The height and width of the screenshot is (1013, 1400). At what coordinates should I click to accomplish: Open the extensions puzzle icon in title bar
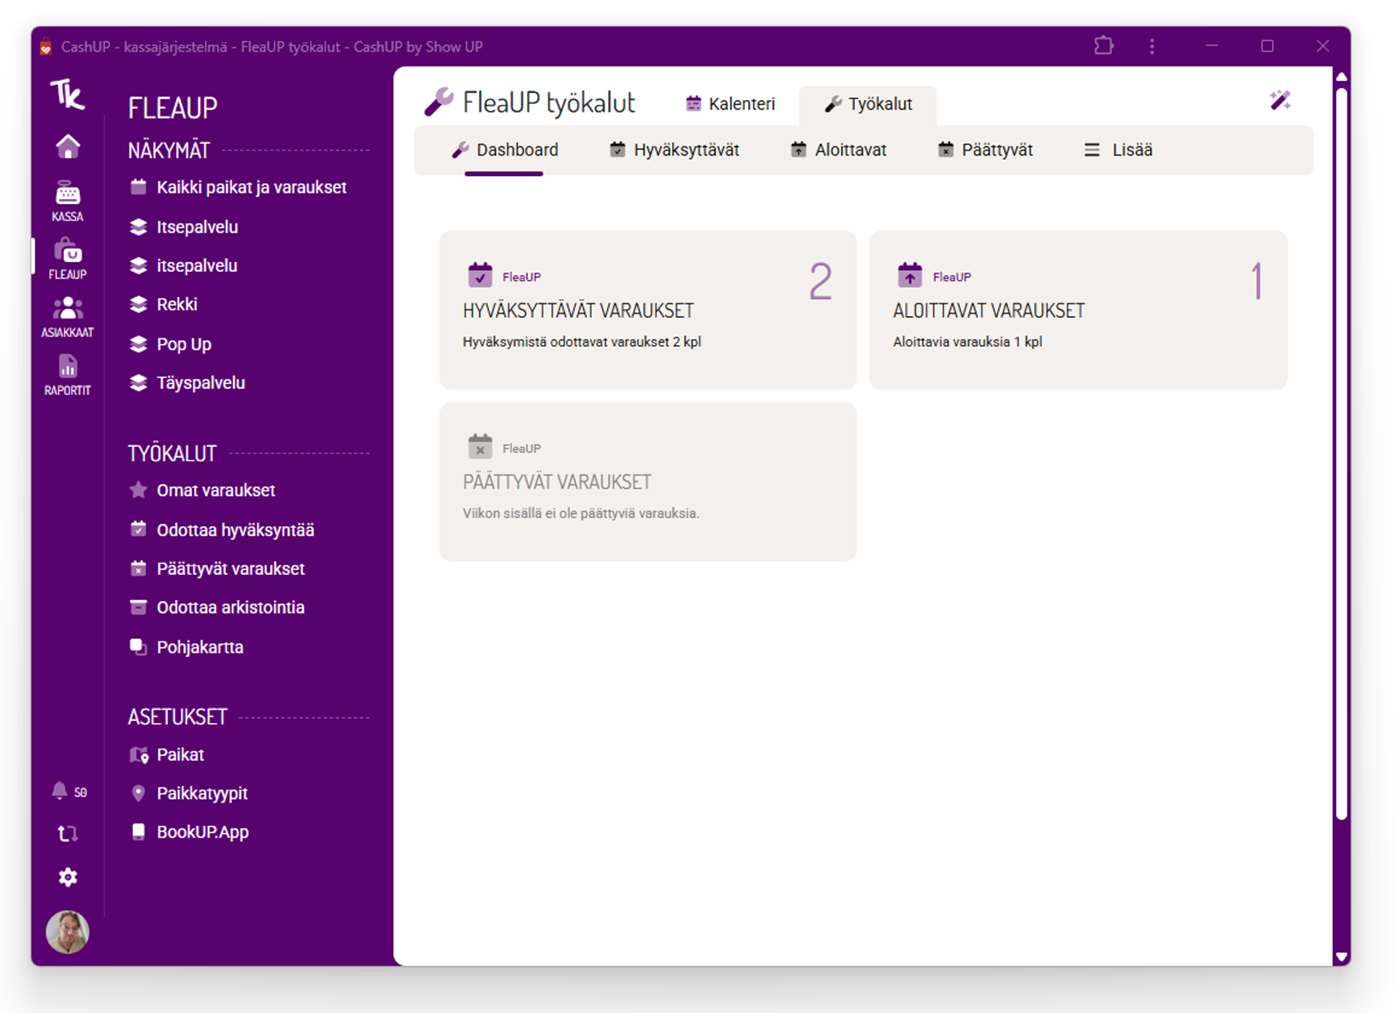(x=1103, y=46)
